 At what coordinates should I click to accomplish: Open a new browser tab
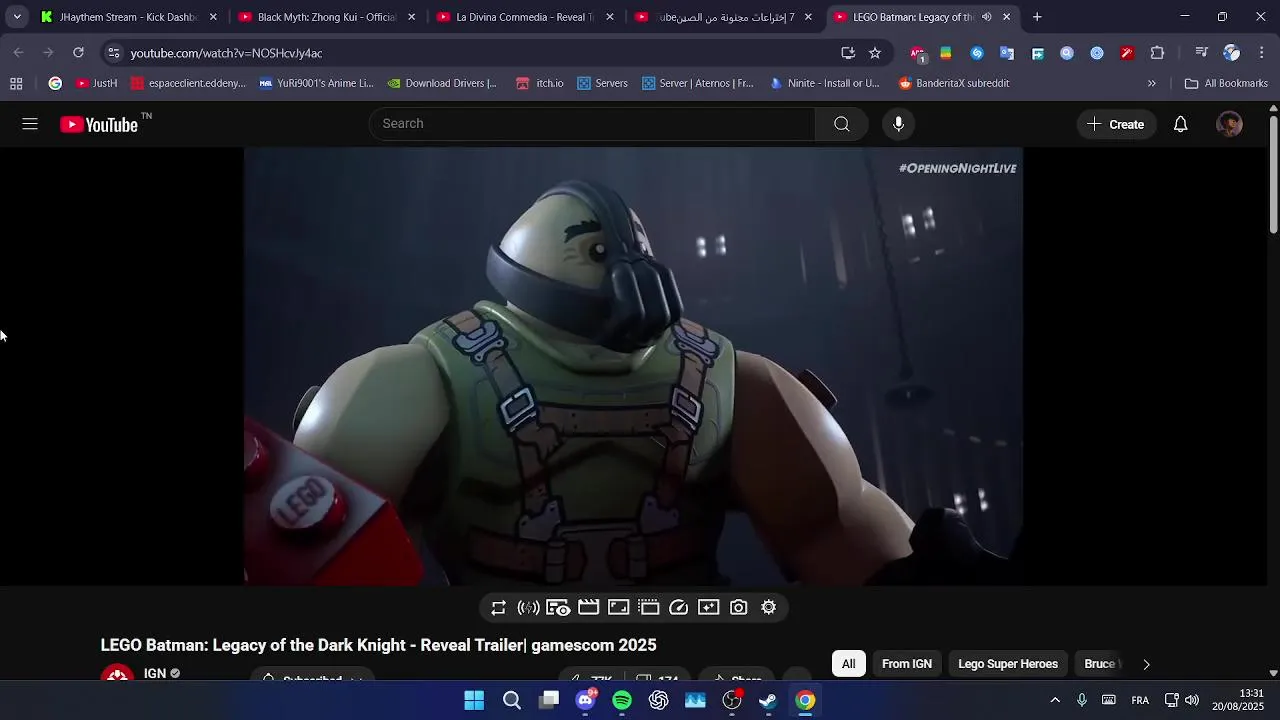click(x=1037, y=17)
